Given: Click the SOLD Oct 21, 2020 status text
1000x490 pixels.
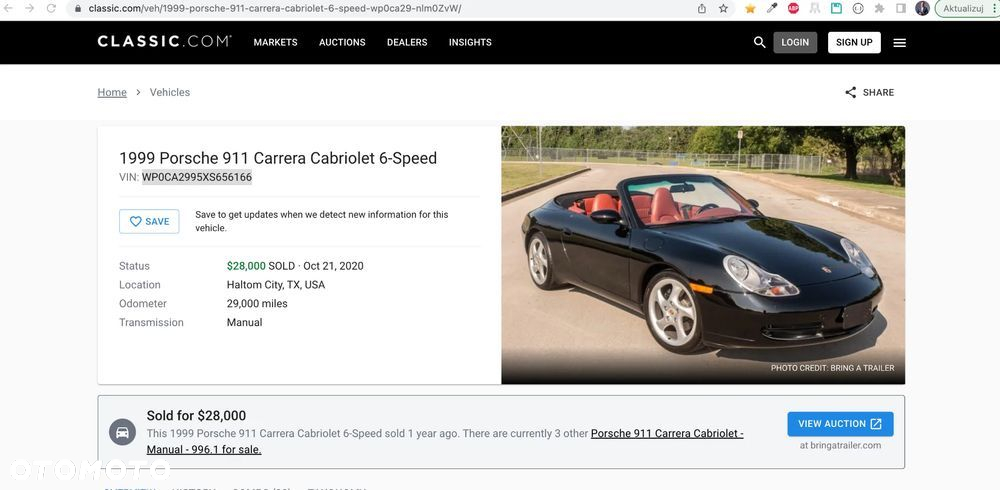Looking at the screenshot, I should click(316, 266).
